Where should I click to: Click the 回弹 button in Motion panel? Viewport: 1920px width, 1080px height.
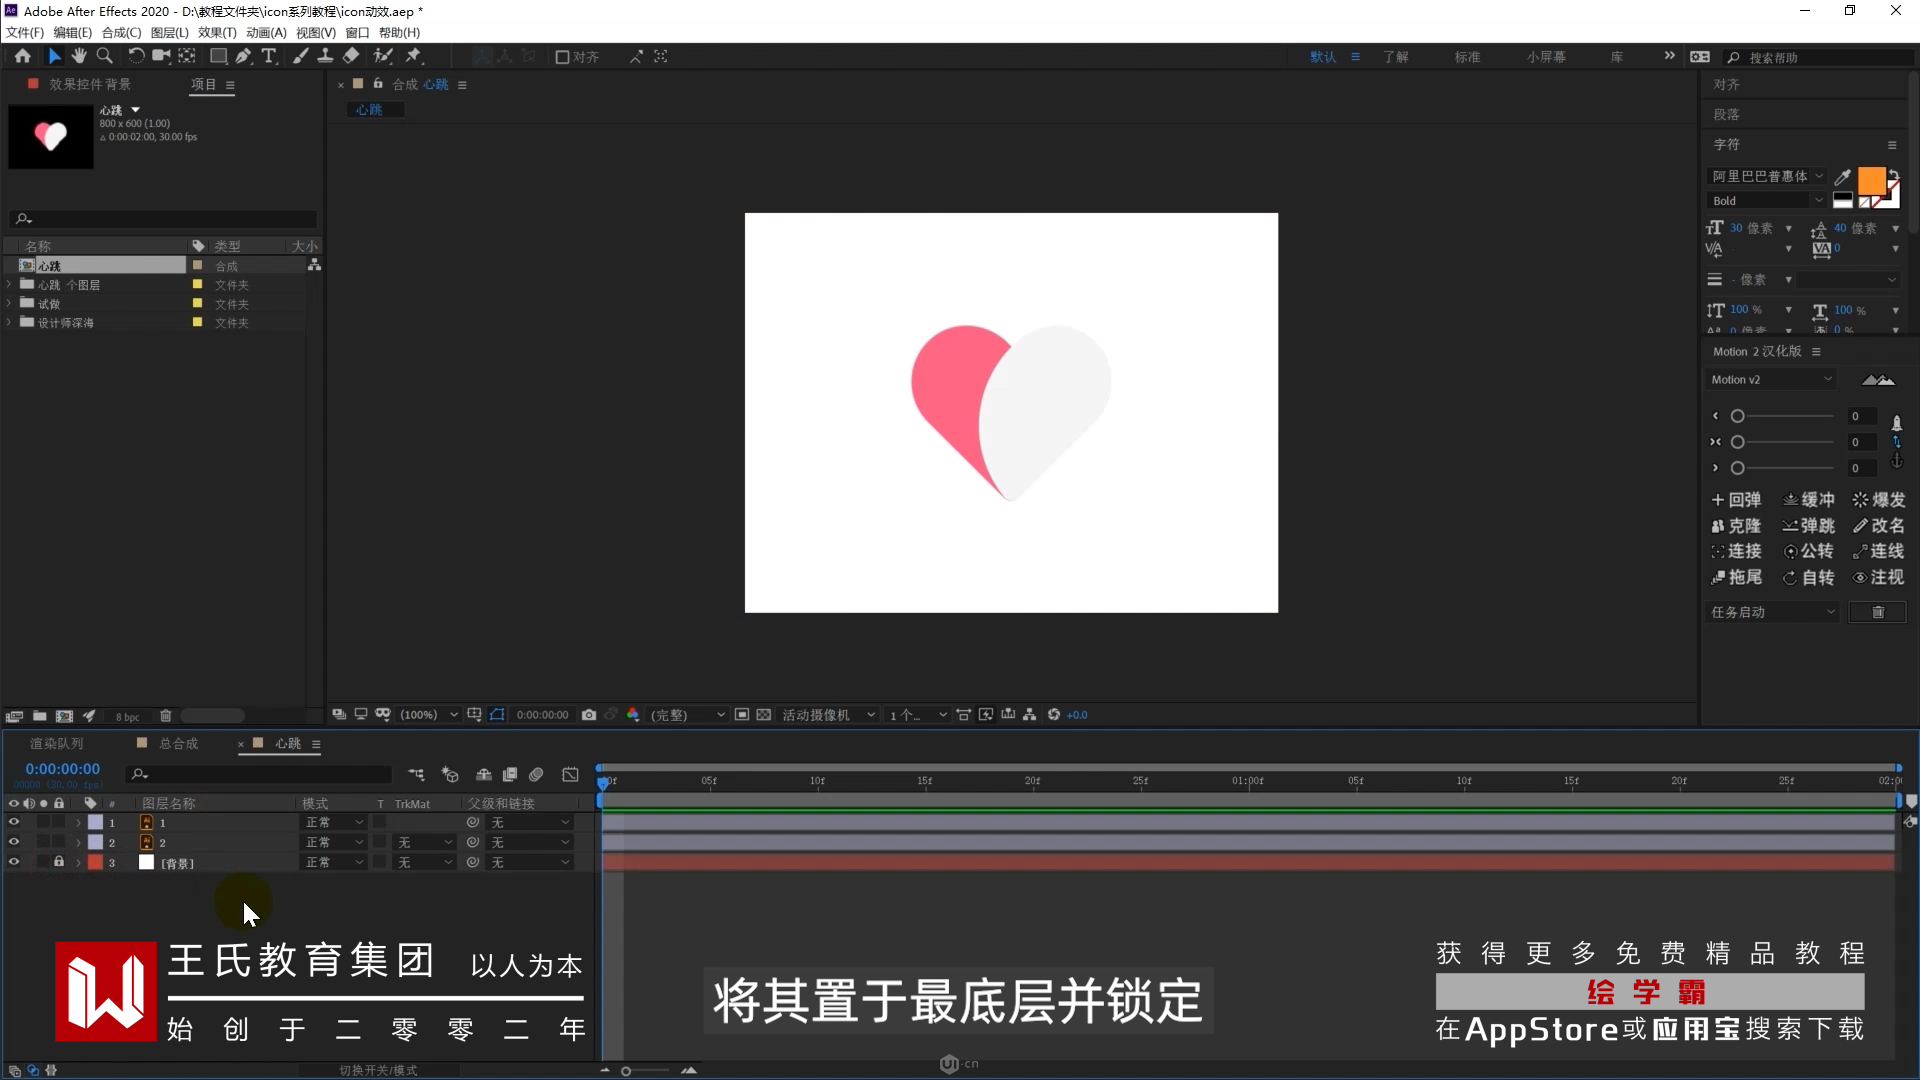point(1736,500)
